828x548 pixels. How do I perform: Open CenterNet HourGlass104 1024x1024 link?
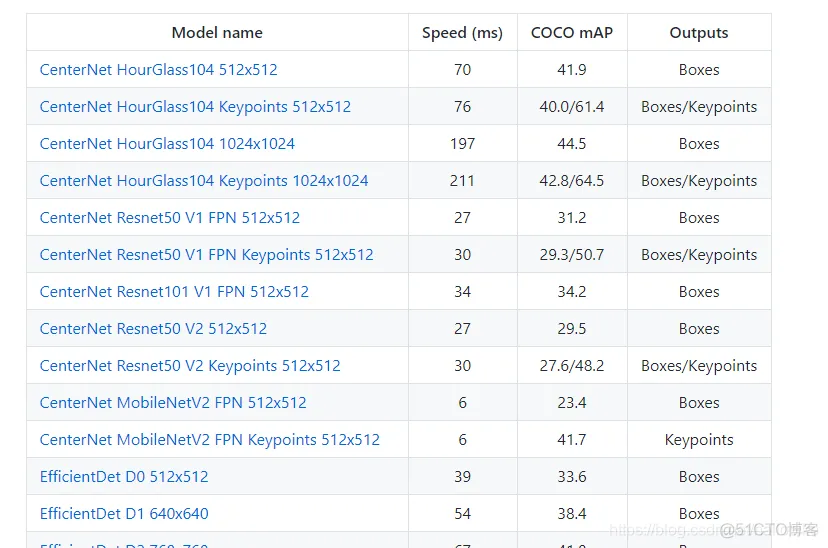167,144
